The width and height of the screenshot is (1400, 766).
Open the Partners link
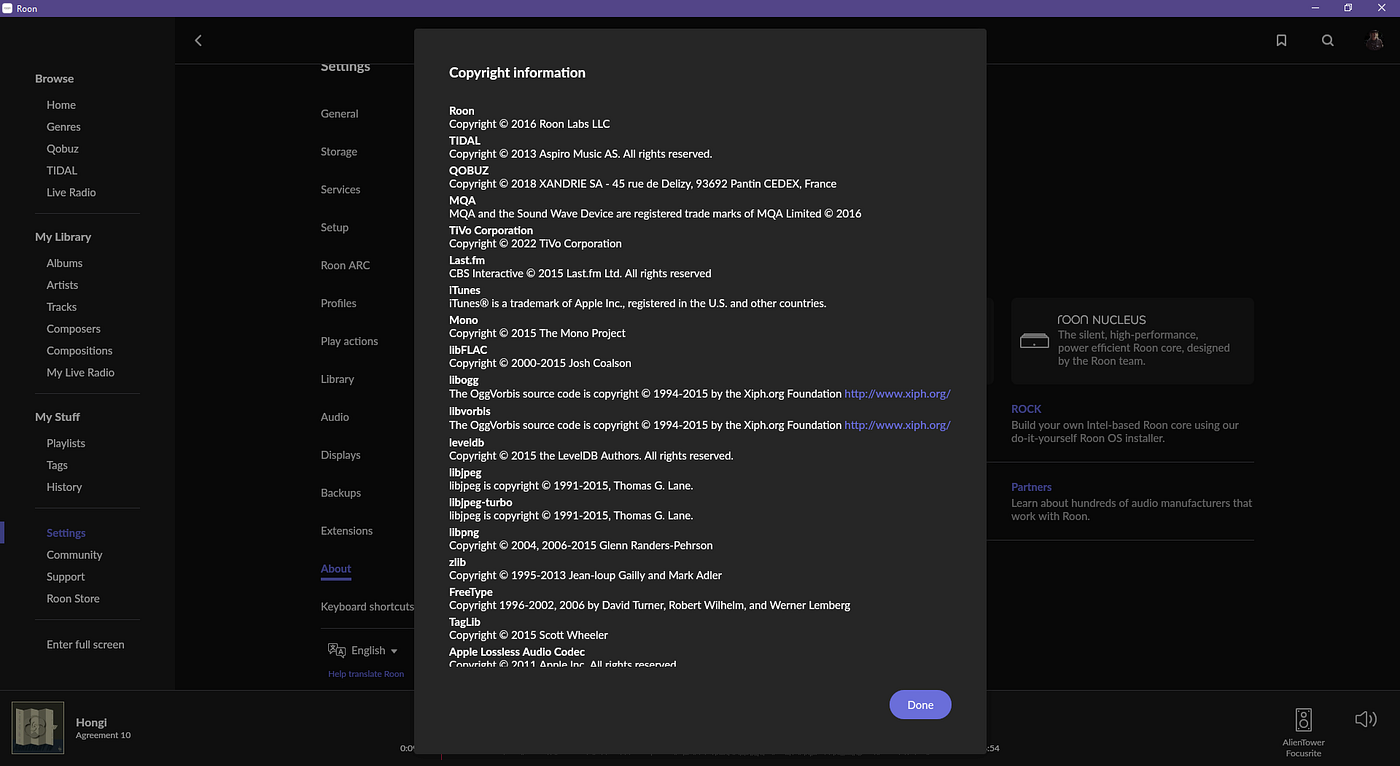click(x=1031, y=487)
